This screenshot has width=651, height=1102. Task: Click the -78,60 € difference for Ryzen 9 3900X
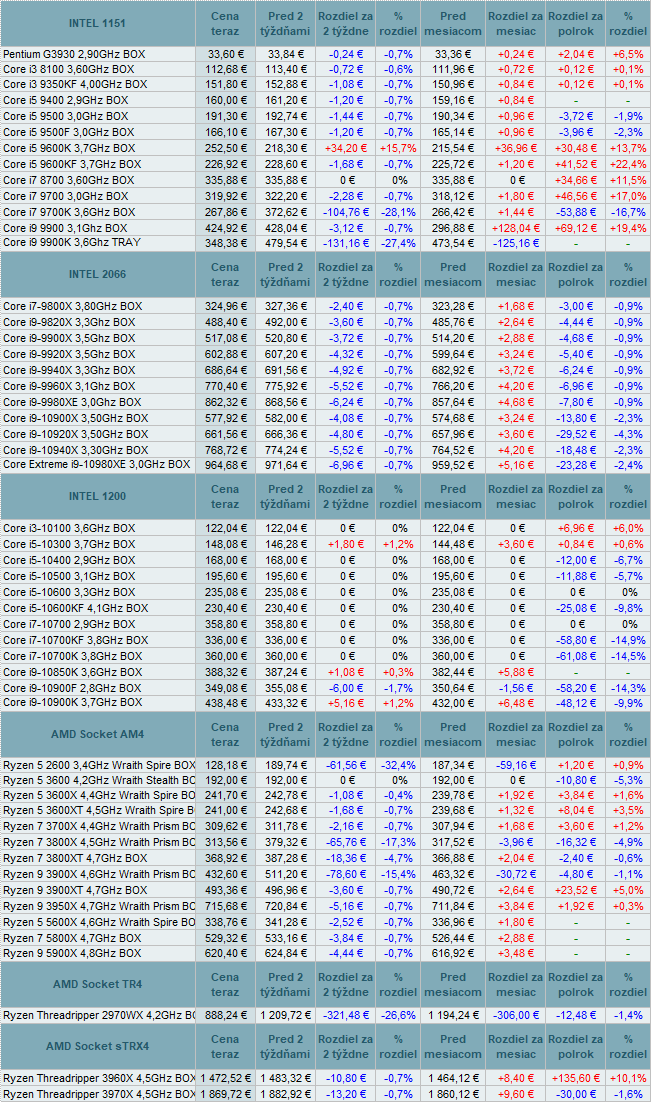[x=345, y=874]
